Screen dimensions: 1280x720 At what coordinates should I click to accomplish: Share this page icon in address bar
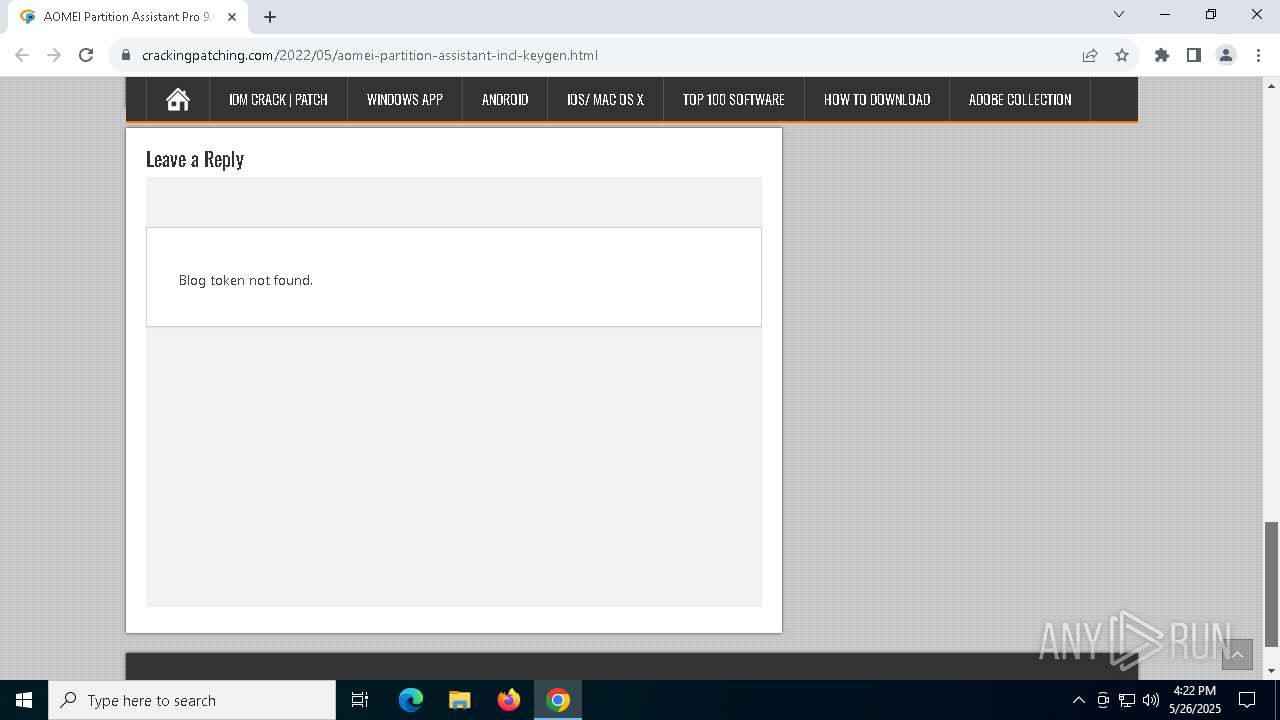1090,55
